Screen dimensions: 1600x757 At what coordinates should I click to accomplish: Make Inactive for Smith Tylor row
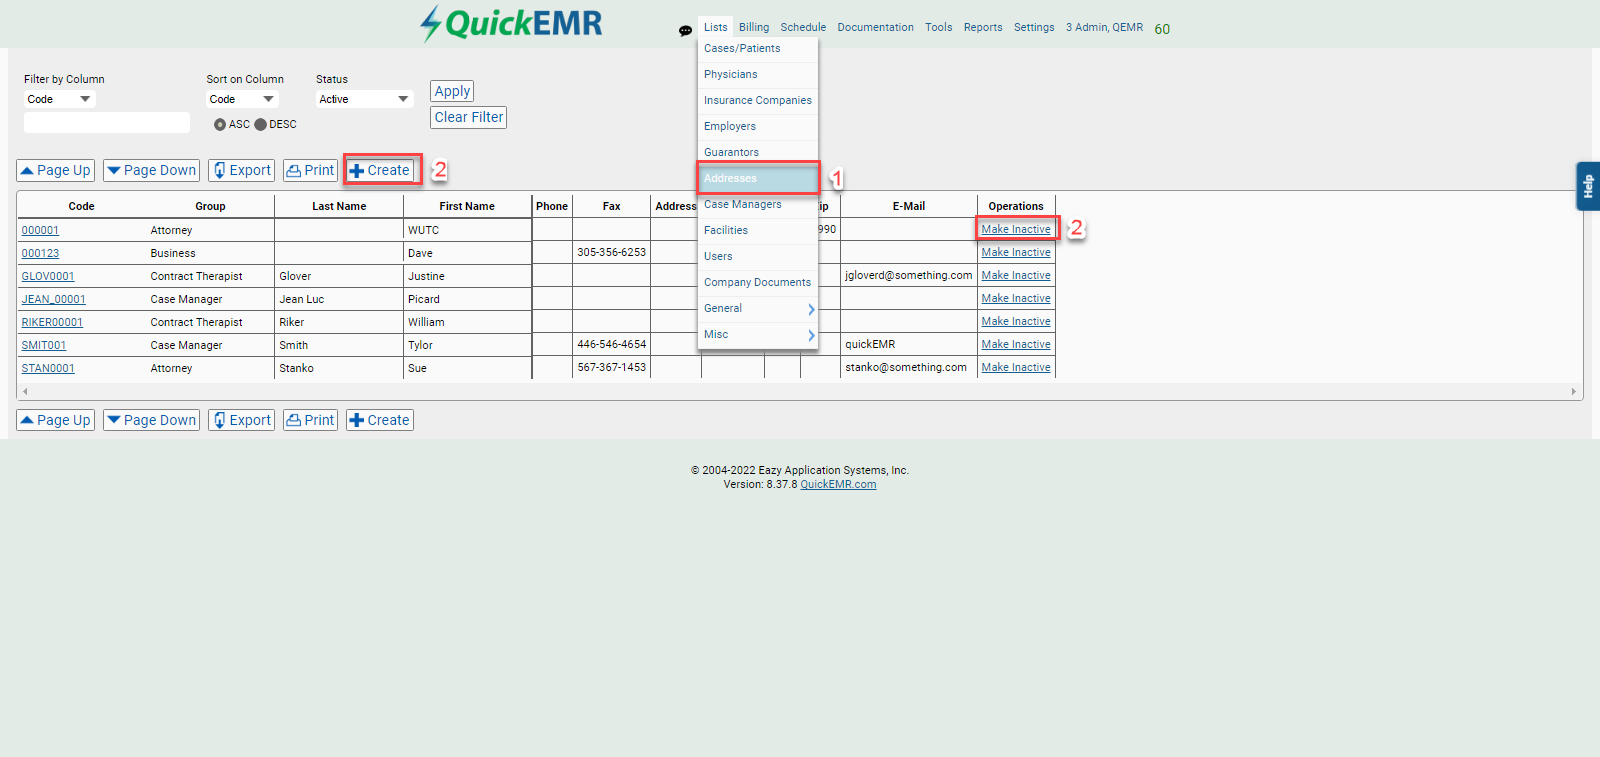coord(1016,345)
